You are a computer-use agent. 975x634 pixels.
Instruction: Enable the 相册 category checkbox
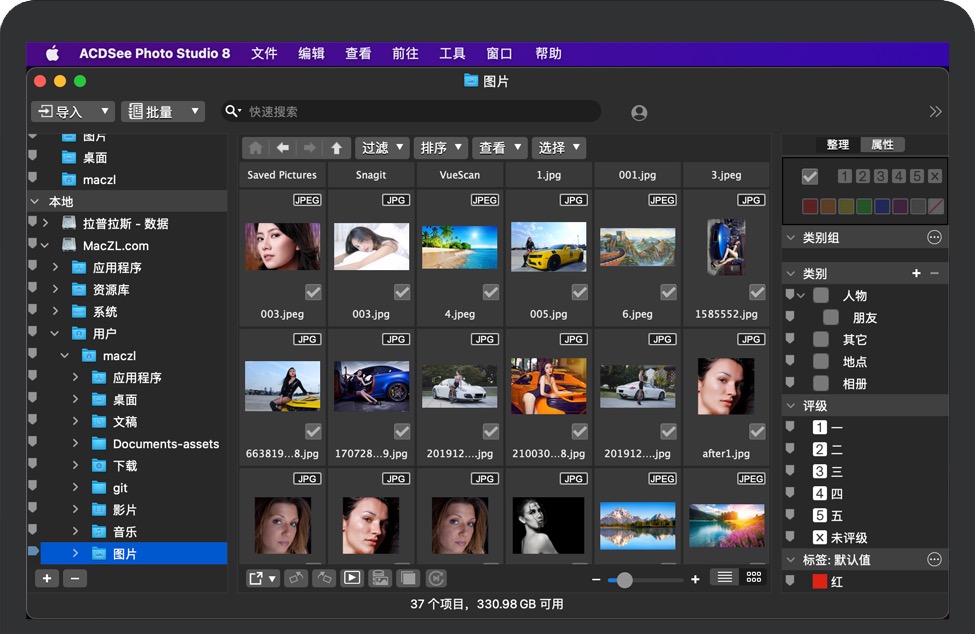coord(821,384)
